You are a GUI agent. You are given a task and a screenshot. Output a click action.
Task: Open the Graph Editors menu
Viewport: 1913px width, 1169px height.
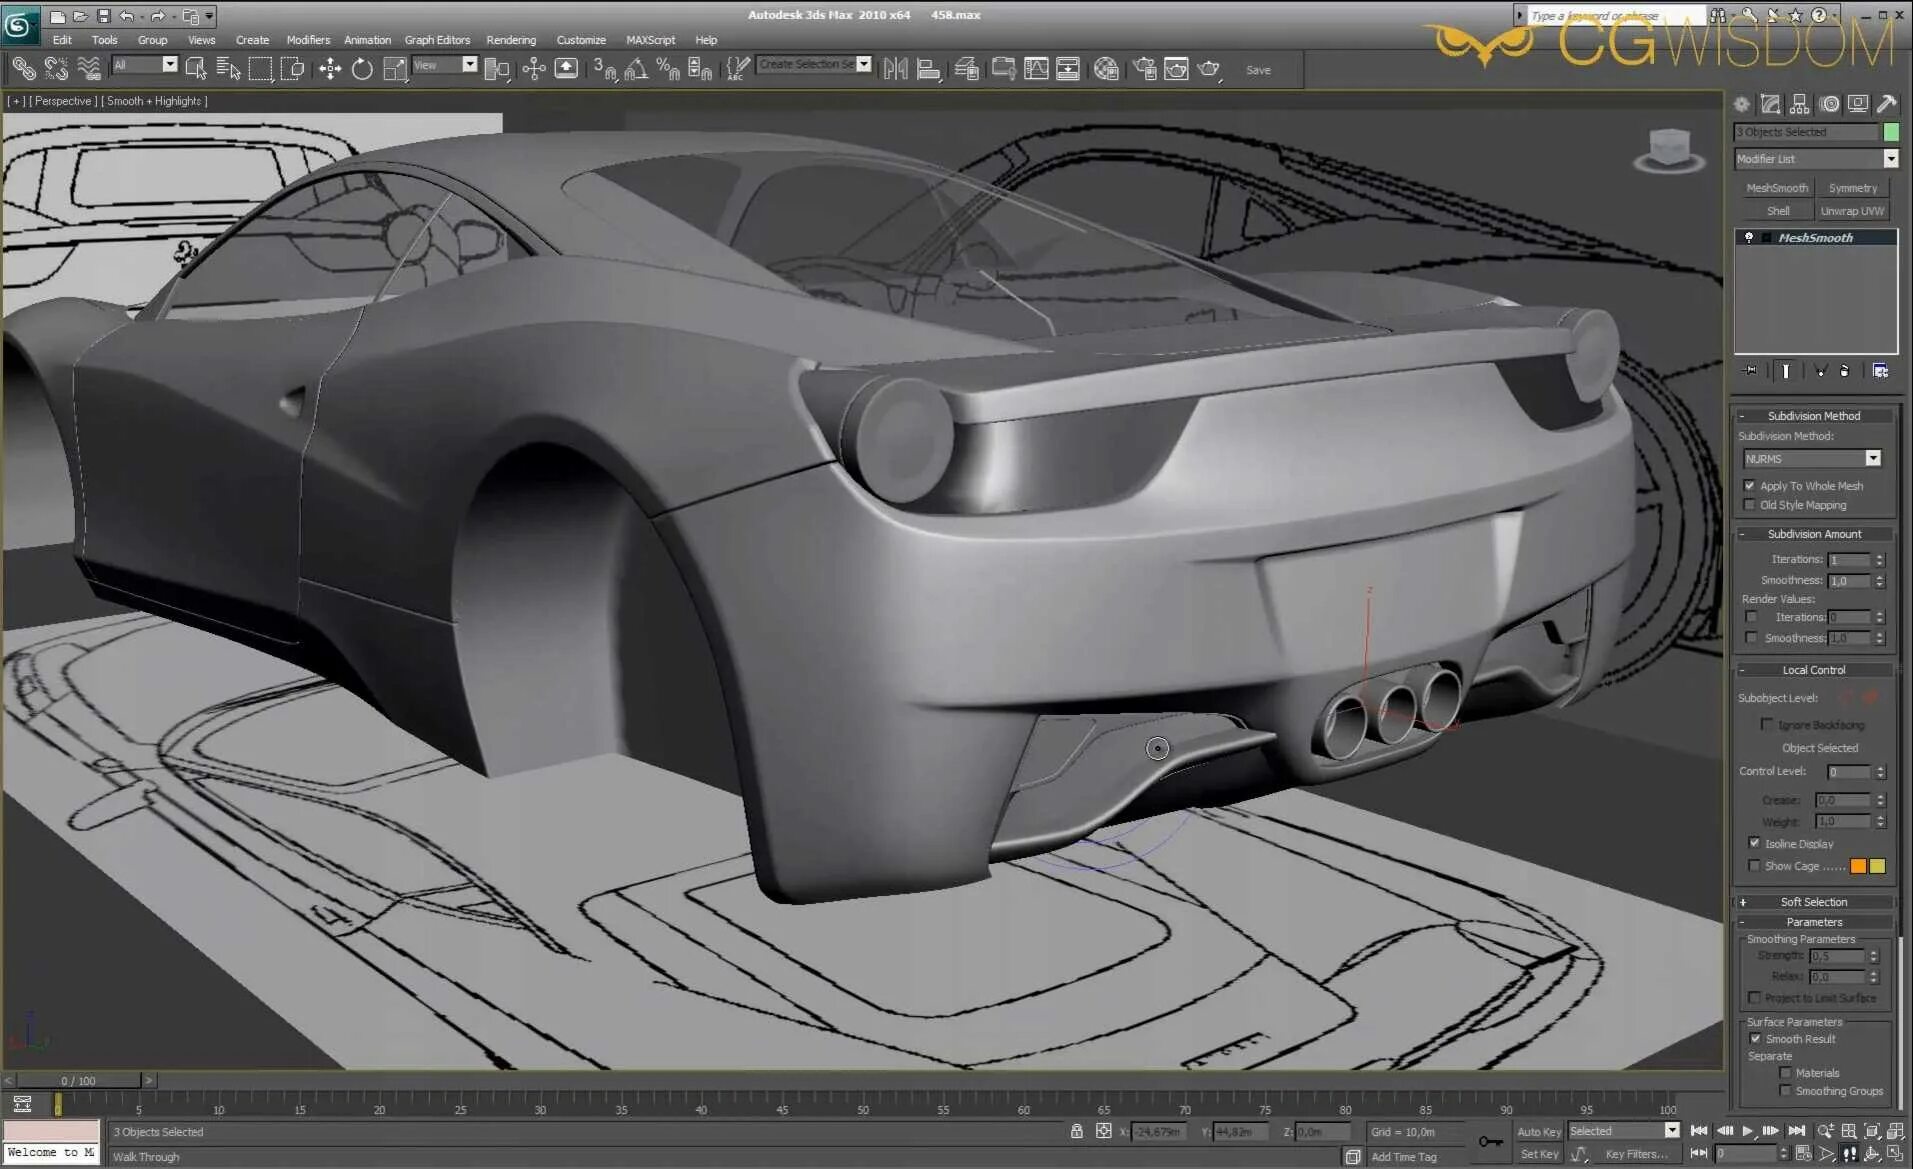click(437, 40)
